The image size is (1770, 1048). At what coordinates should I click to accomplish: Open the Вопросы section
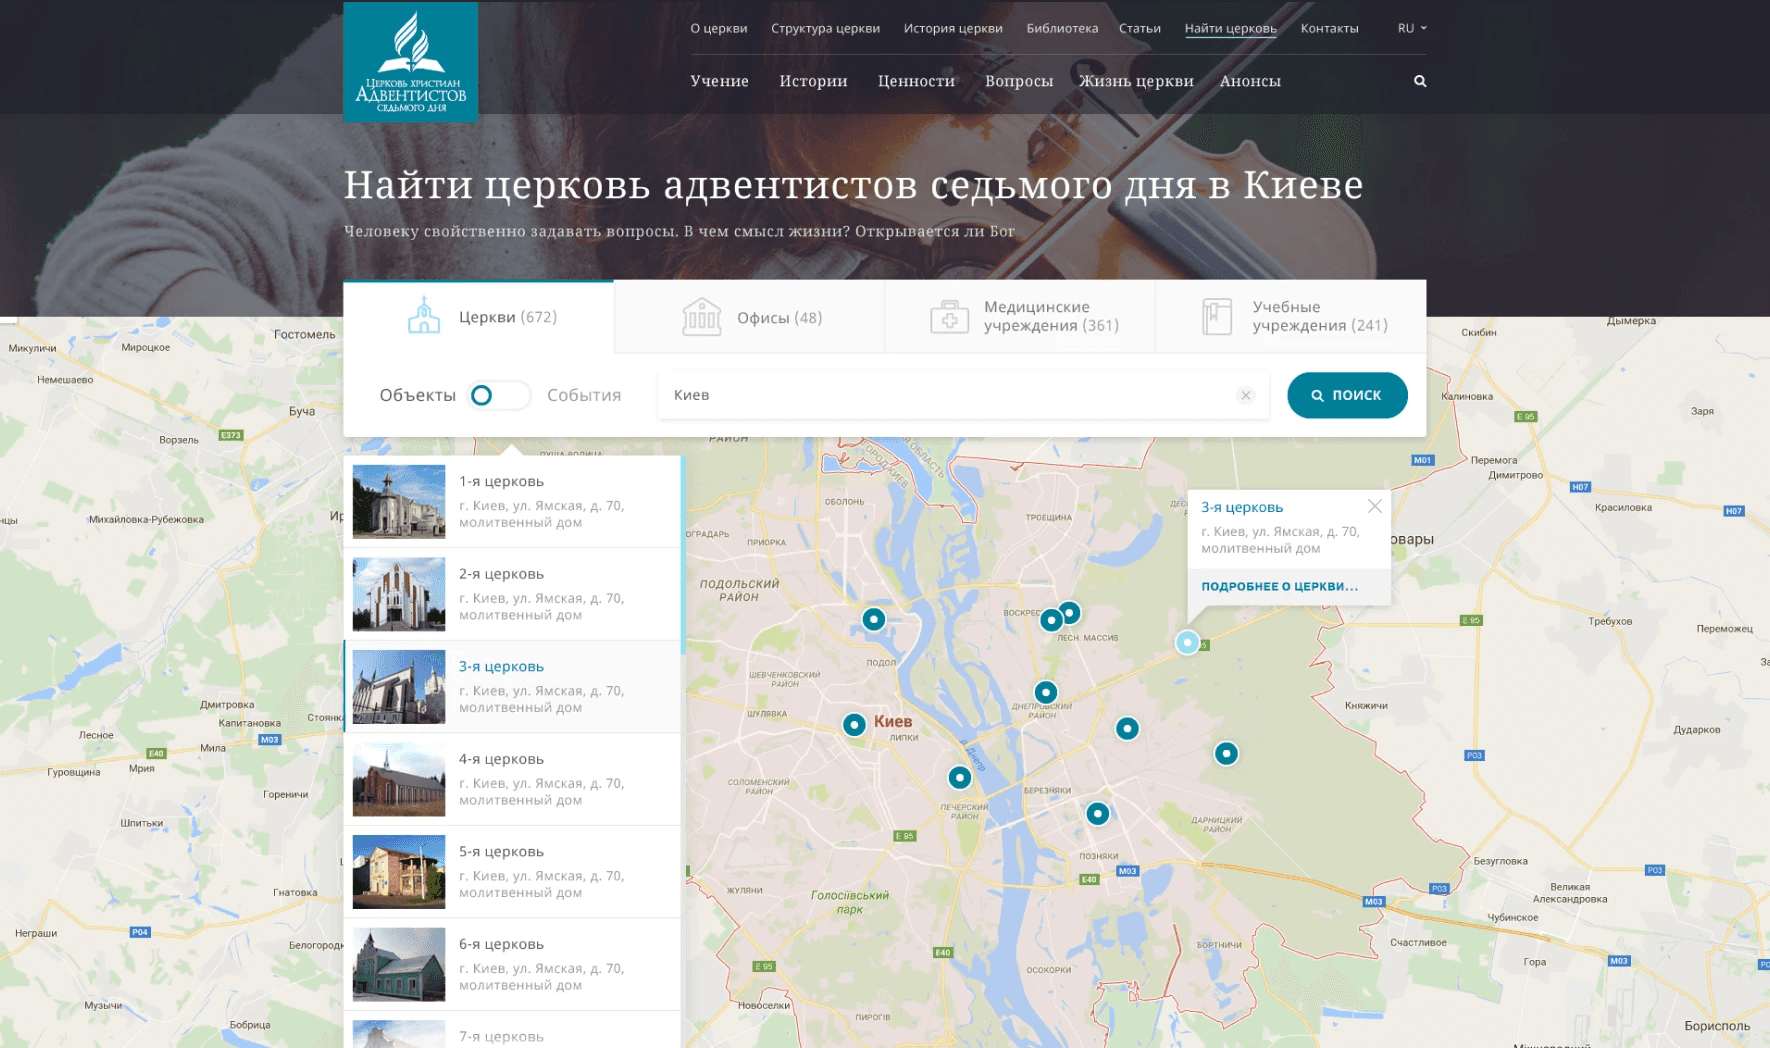click(x=1019, y=81)
